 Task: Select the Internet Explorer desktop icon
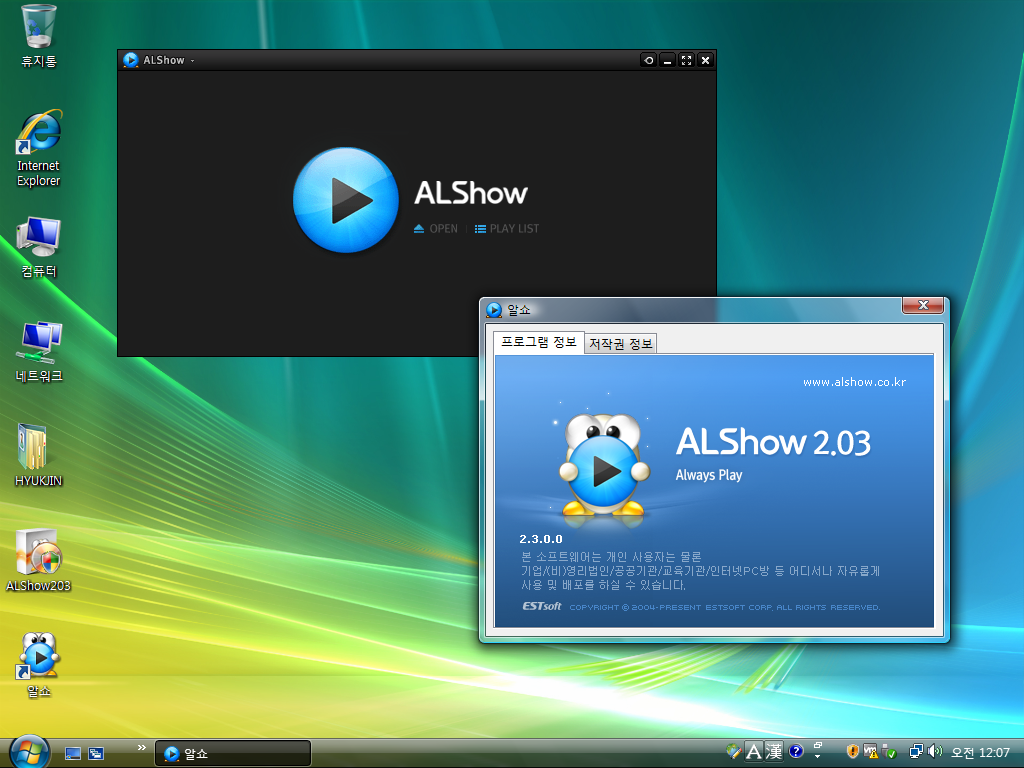(x=39, y=149)
